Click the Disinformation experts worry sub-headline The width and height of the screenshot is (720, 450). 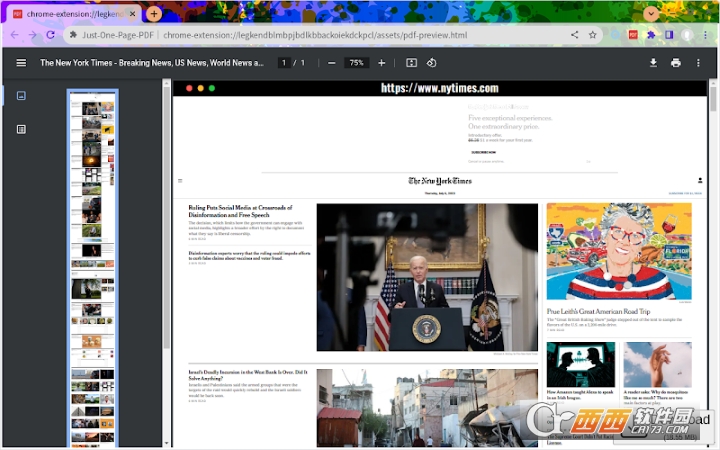click(249, 256)
